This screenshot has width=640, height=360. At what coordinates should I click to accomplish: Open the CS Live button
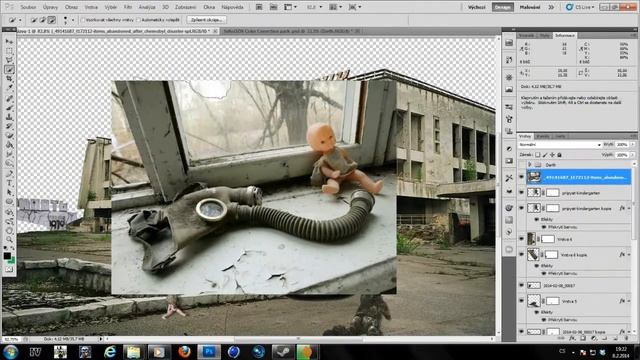[x=580, y=7]
